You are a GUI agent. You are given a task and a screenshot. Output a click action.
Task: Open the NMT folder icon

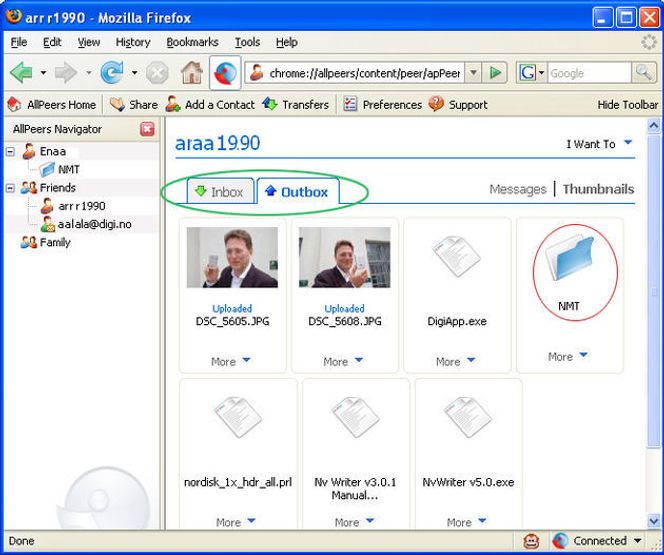pyautogui.click(x=570, y=258)
